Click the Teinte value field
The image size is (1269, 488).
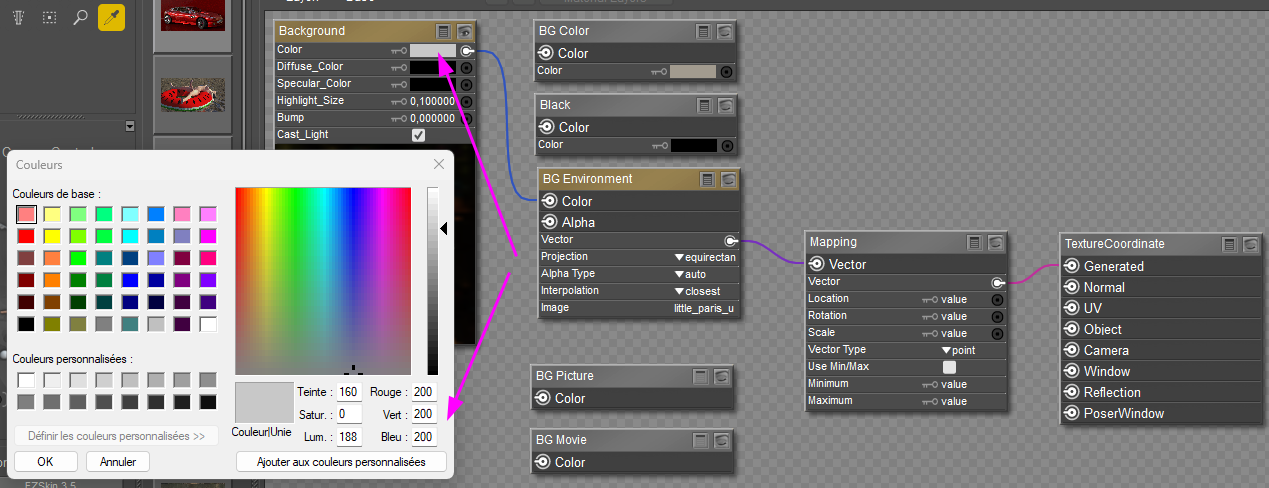tap(348, 392)
